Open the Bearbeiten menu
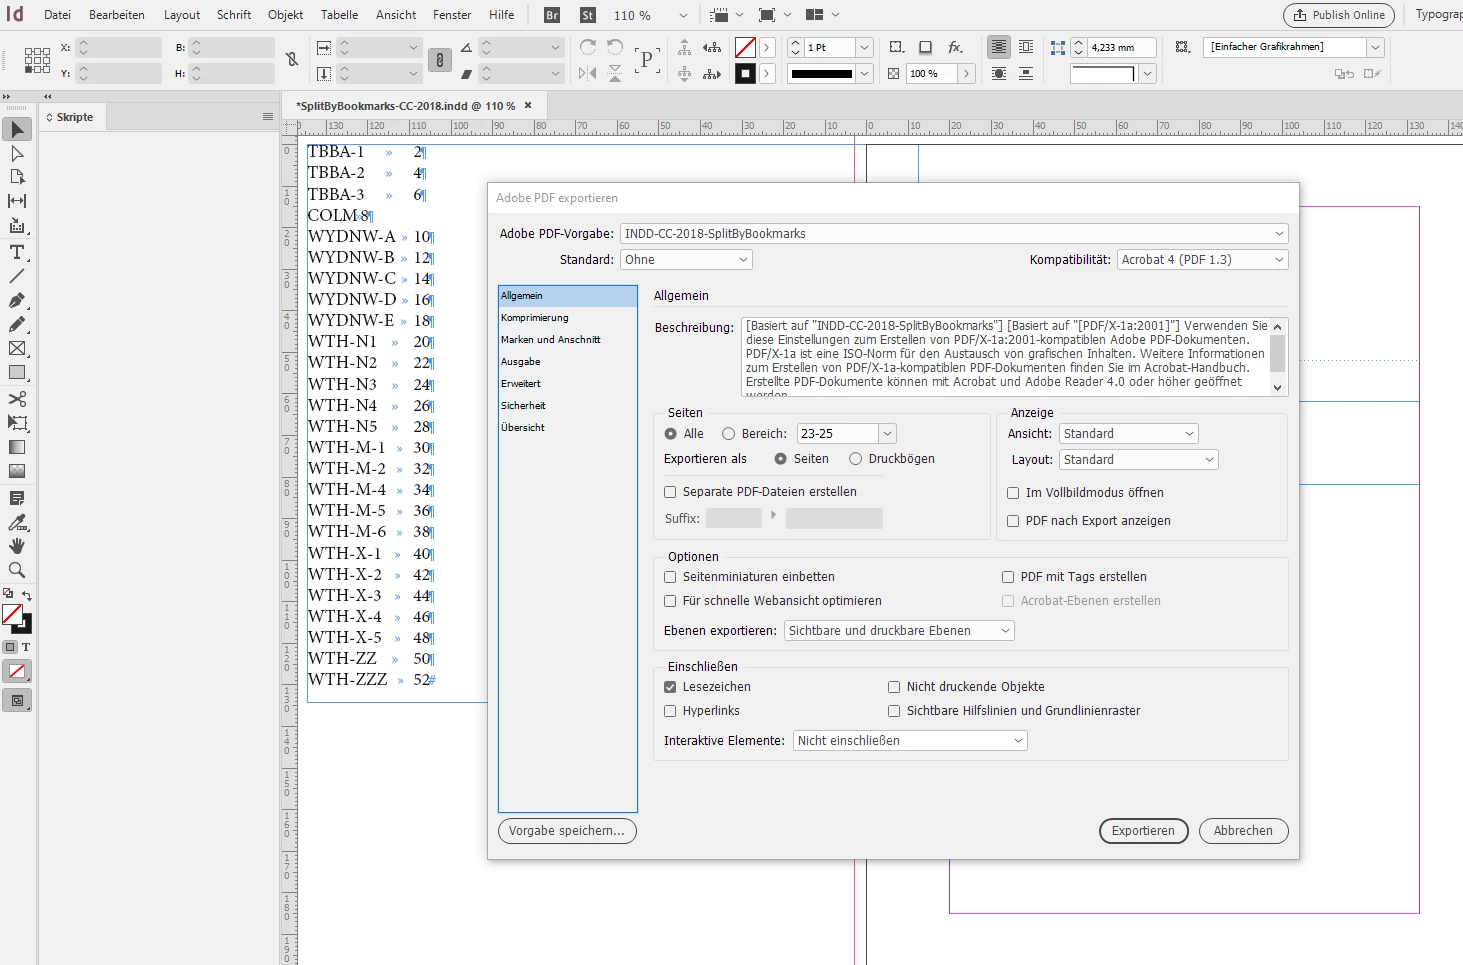1463x965 pixels. [x=117, y=15]
